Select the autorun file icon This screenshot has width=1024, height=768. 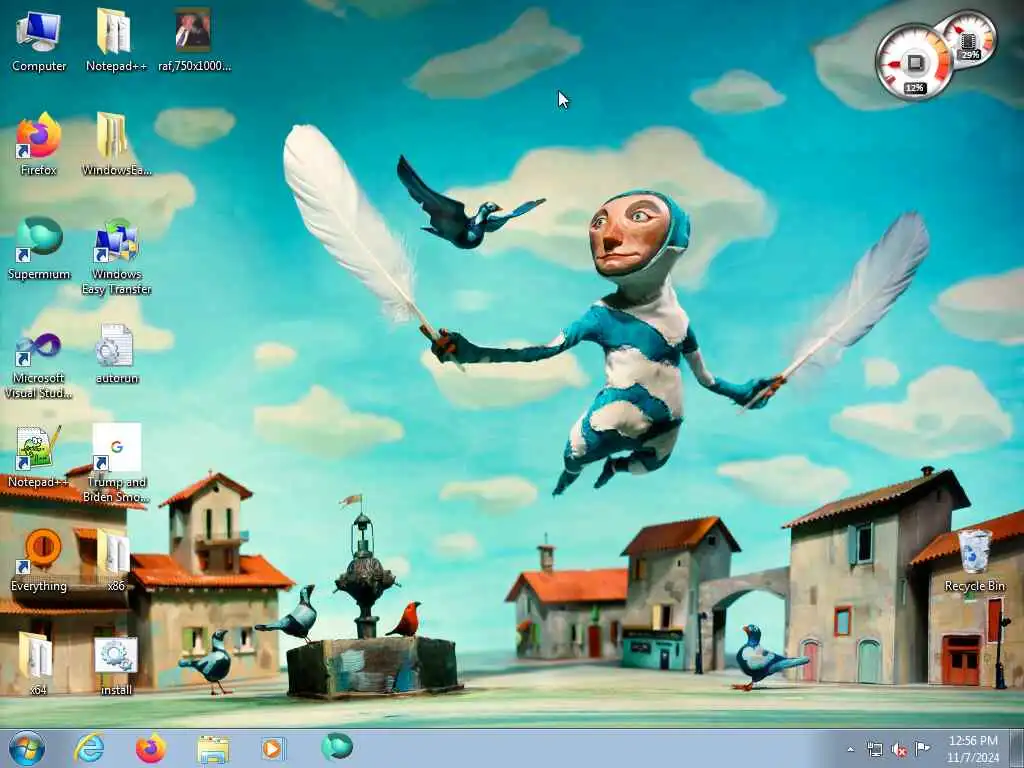tap(116, 353)
